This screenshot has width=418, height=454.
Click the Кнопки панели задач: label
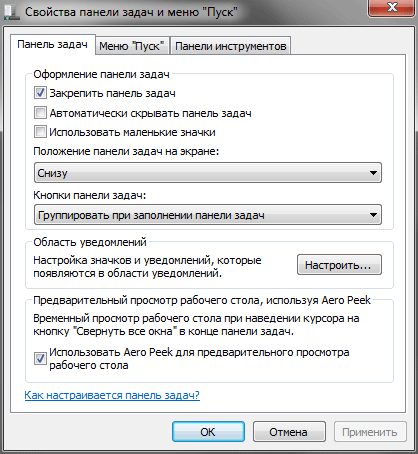[90, 195]
